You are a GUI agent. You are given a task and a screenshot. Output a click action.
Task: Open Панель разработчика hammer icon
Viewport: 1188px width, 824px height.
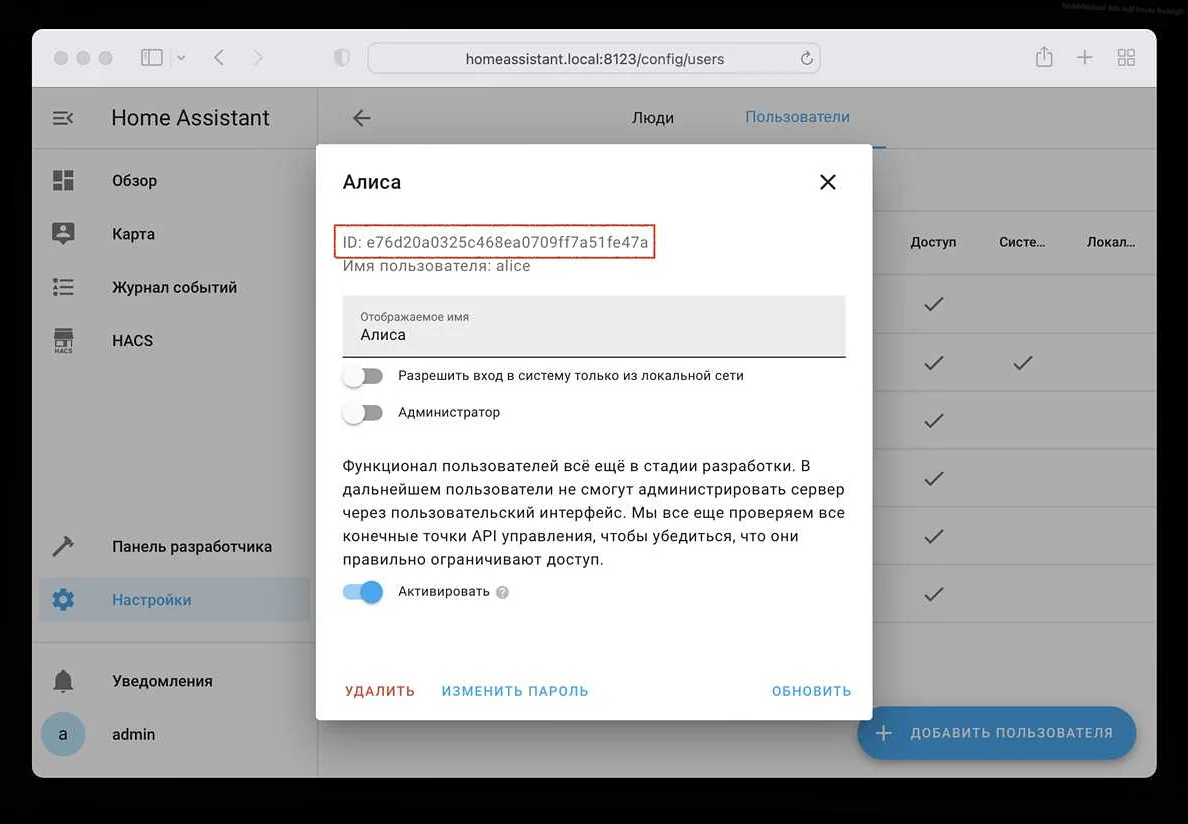64,546
